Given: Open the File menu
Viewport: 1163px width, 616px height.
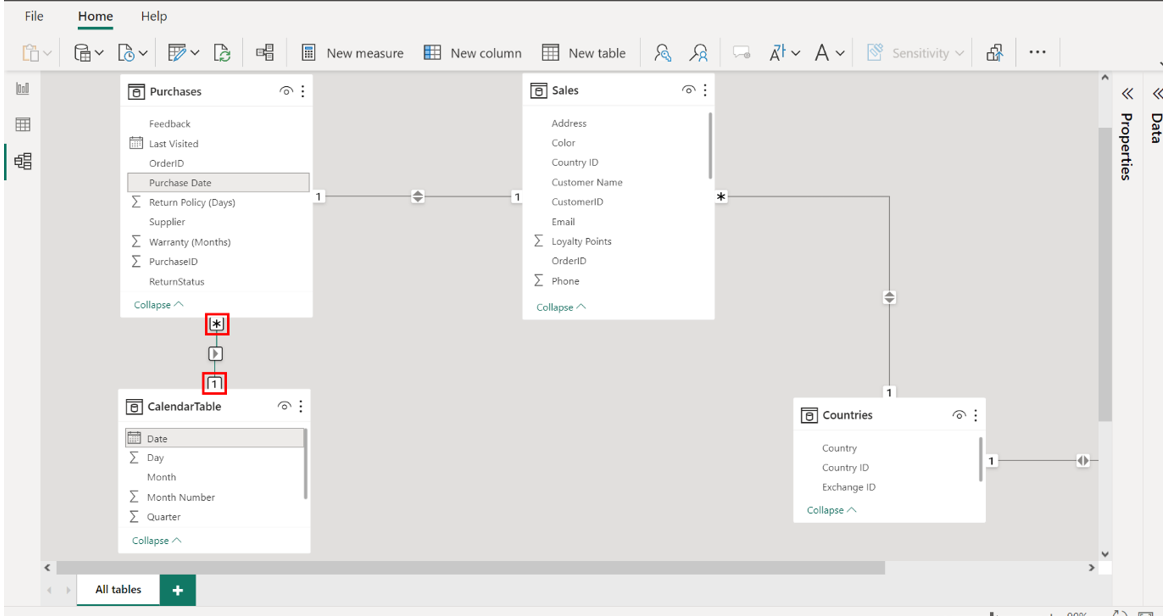Looking at the screenshot, I should (34, 16).
